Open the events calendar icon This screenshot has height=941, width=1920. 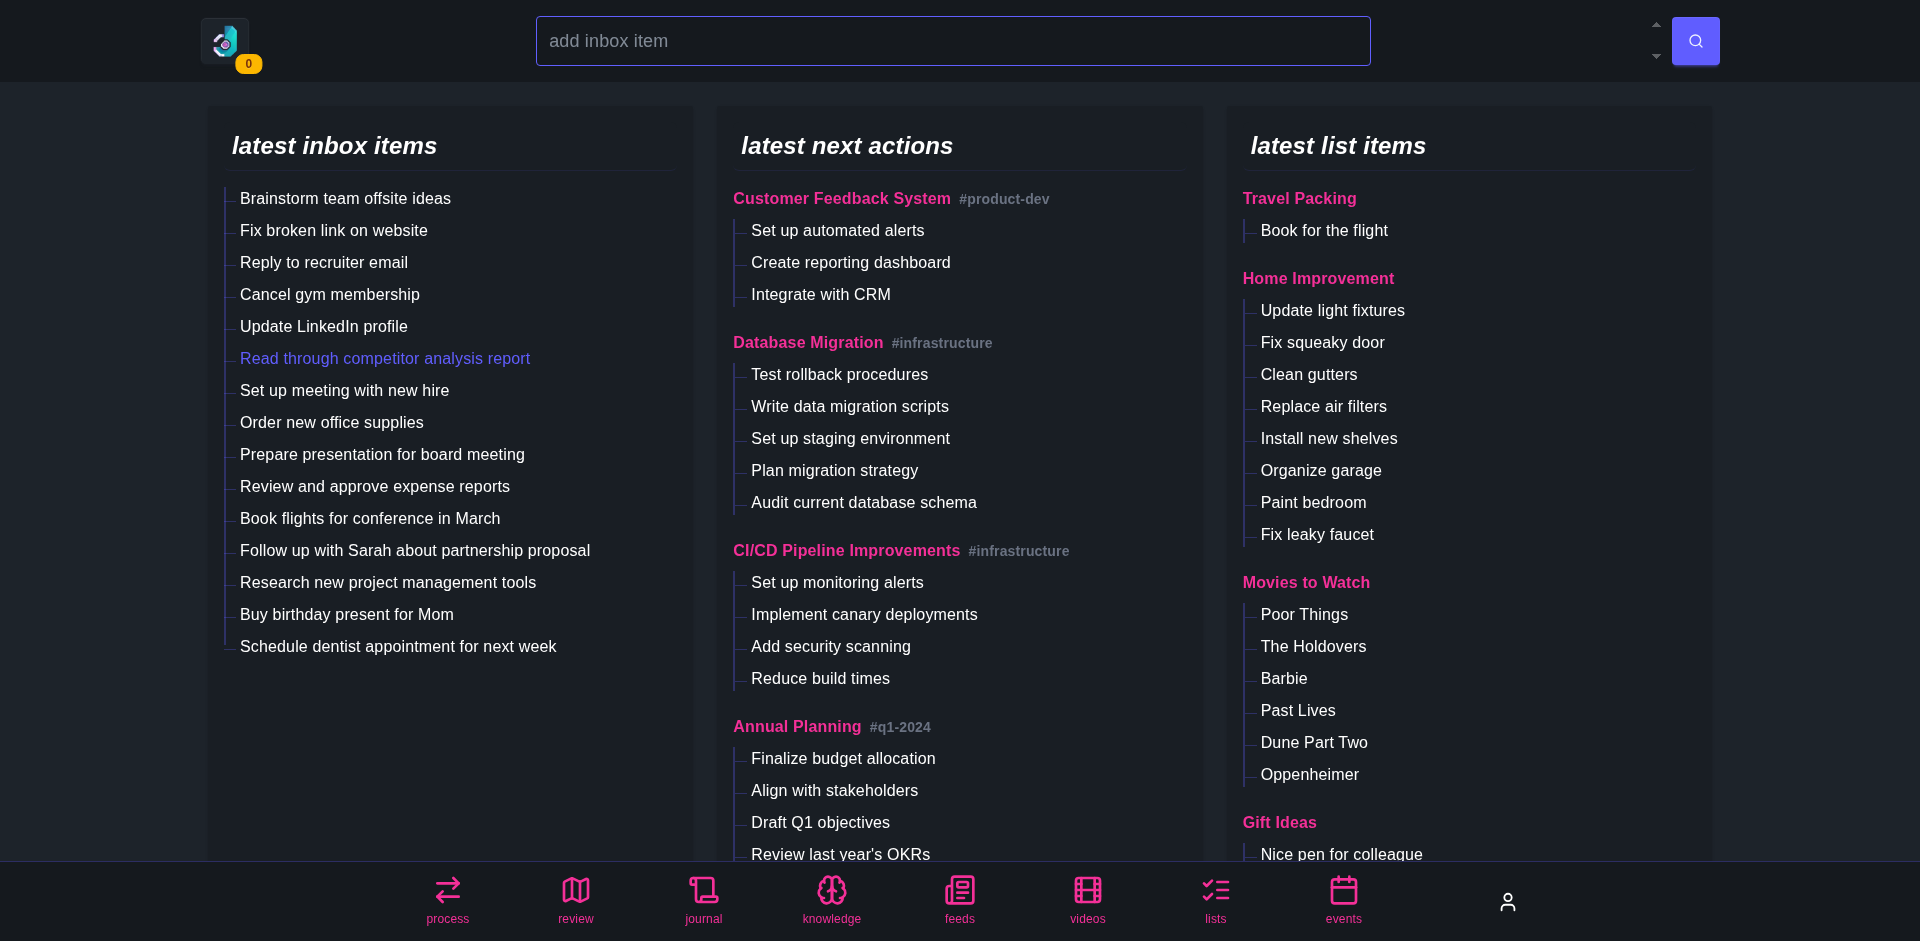click(1343, 900)
